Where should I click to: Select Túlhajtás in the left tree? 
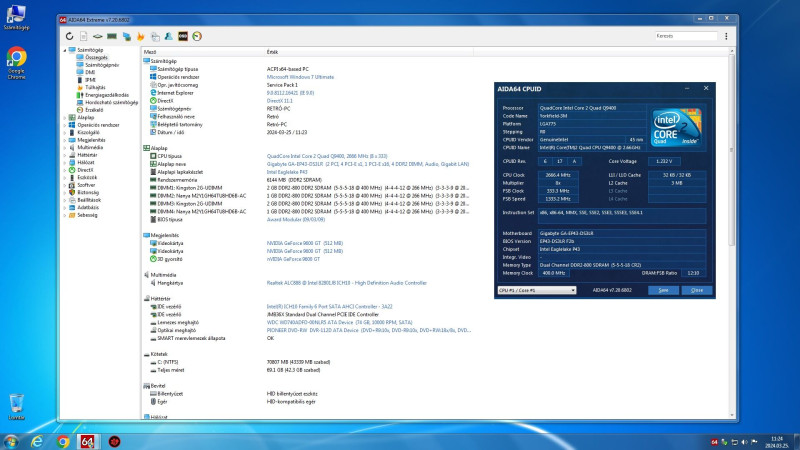(x=95, y=87)
